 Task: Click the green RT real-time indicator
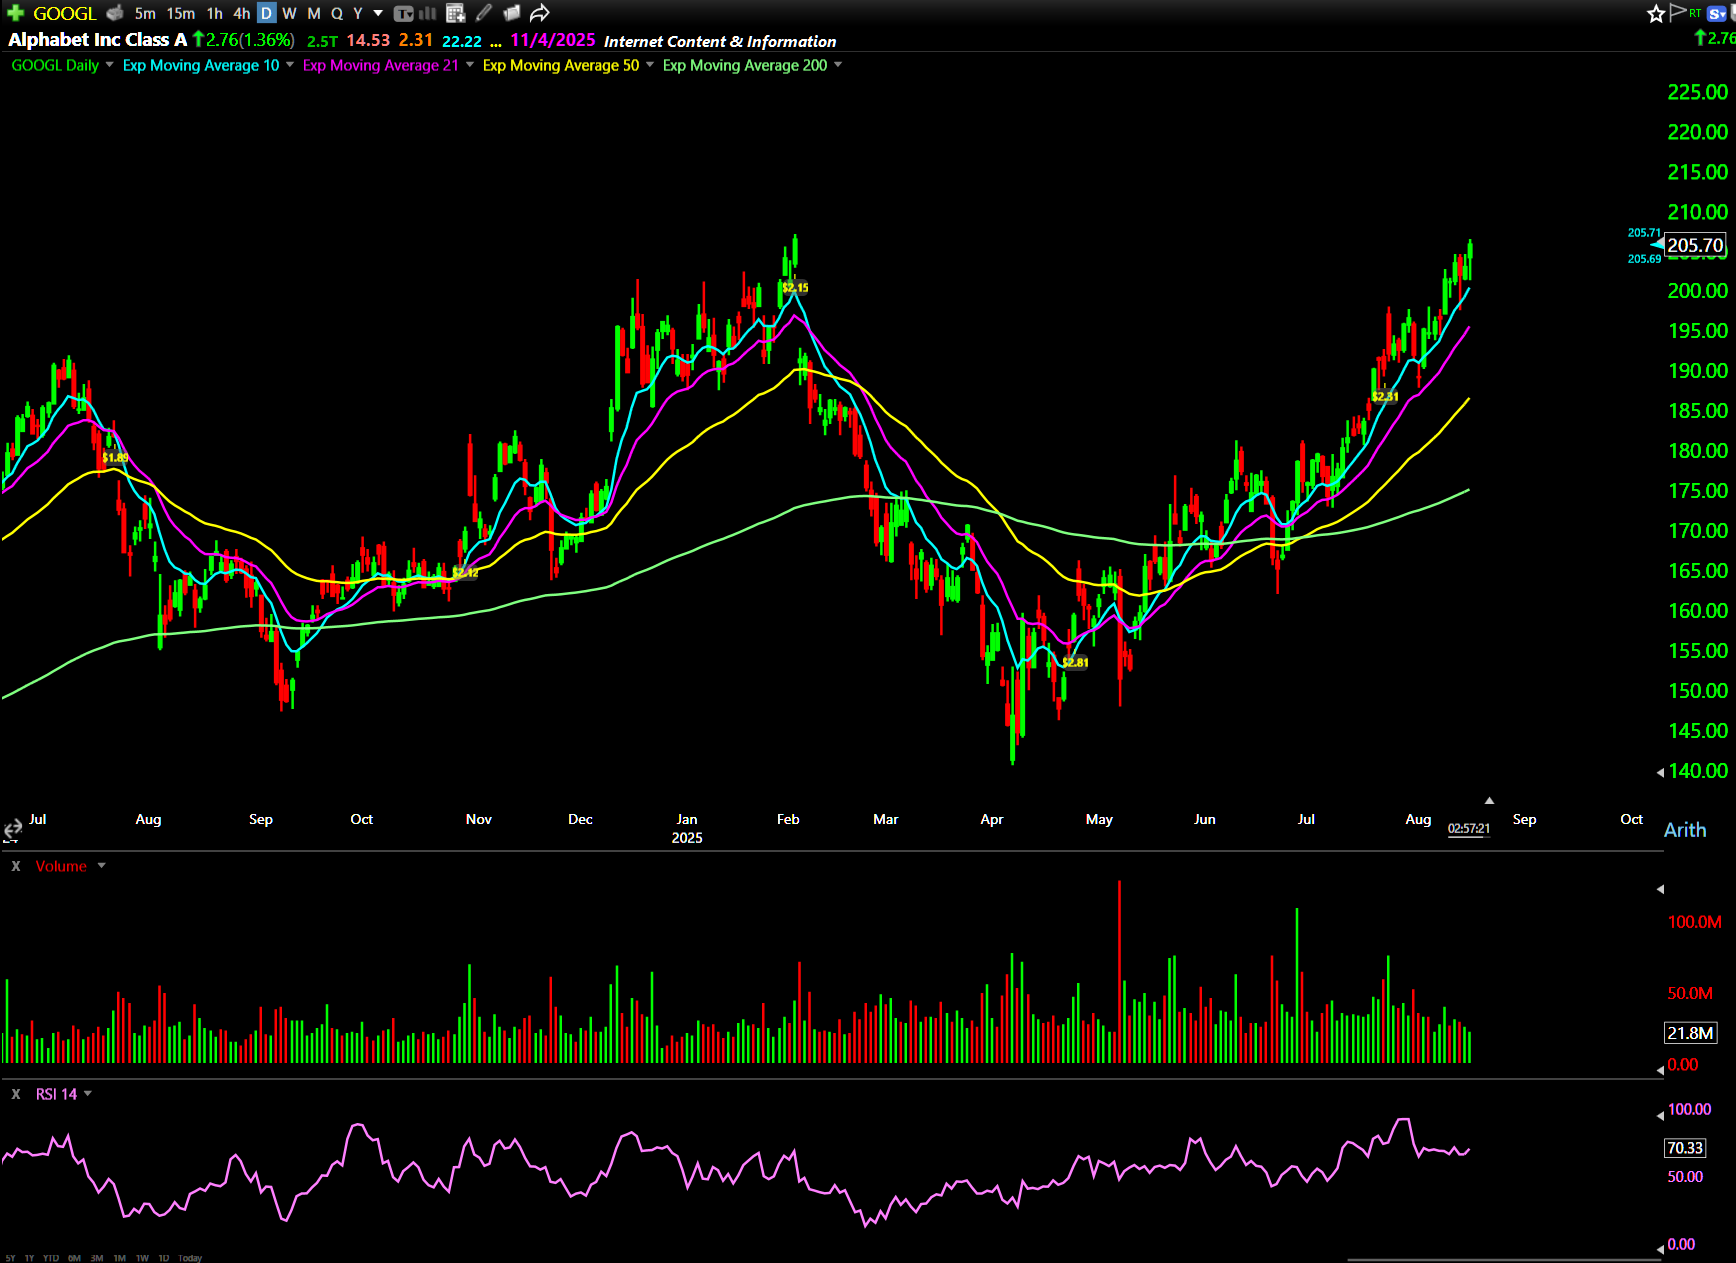tap(1695, 13)
